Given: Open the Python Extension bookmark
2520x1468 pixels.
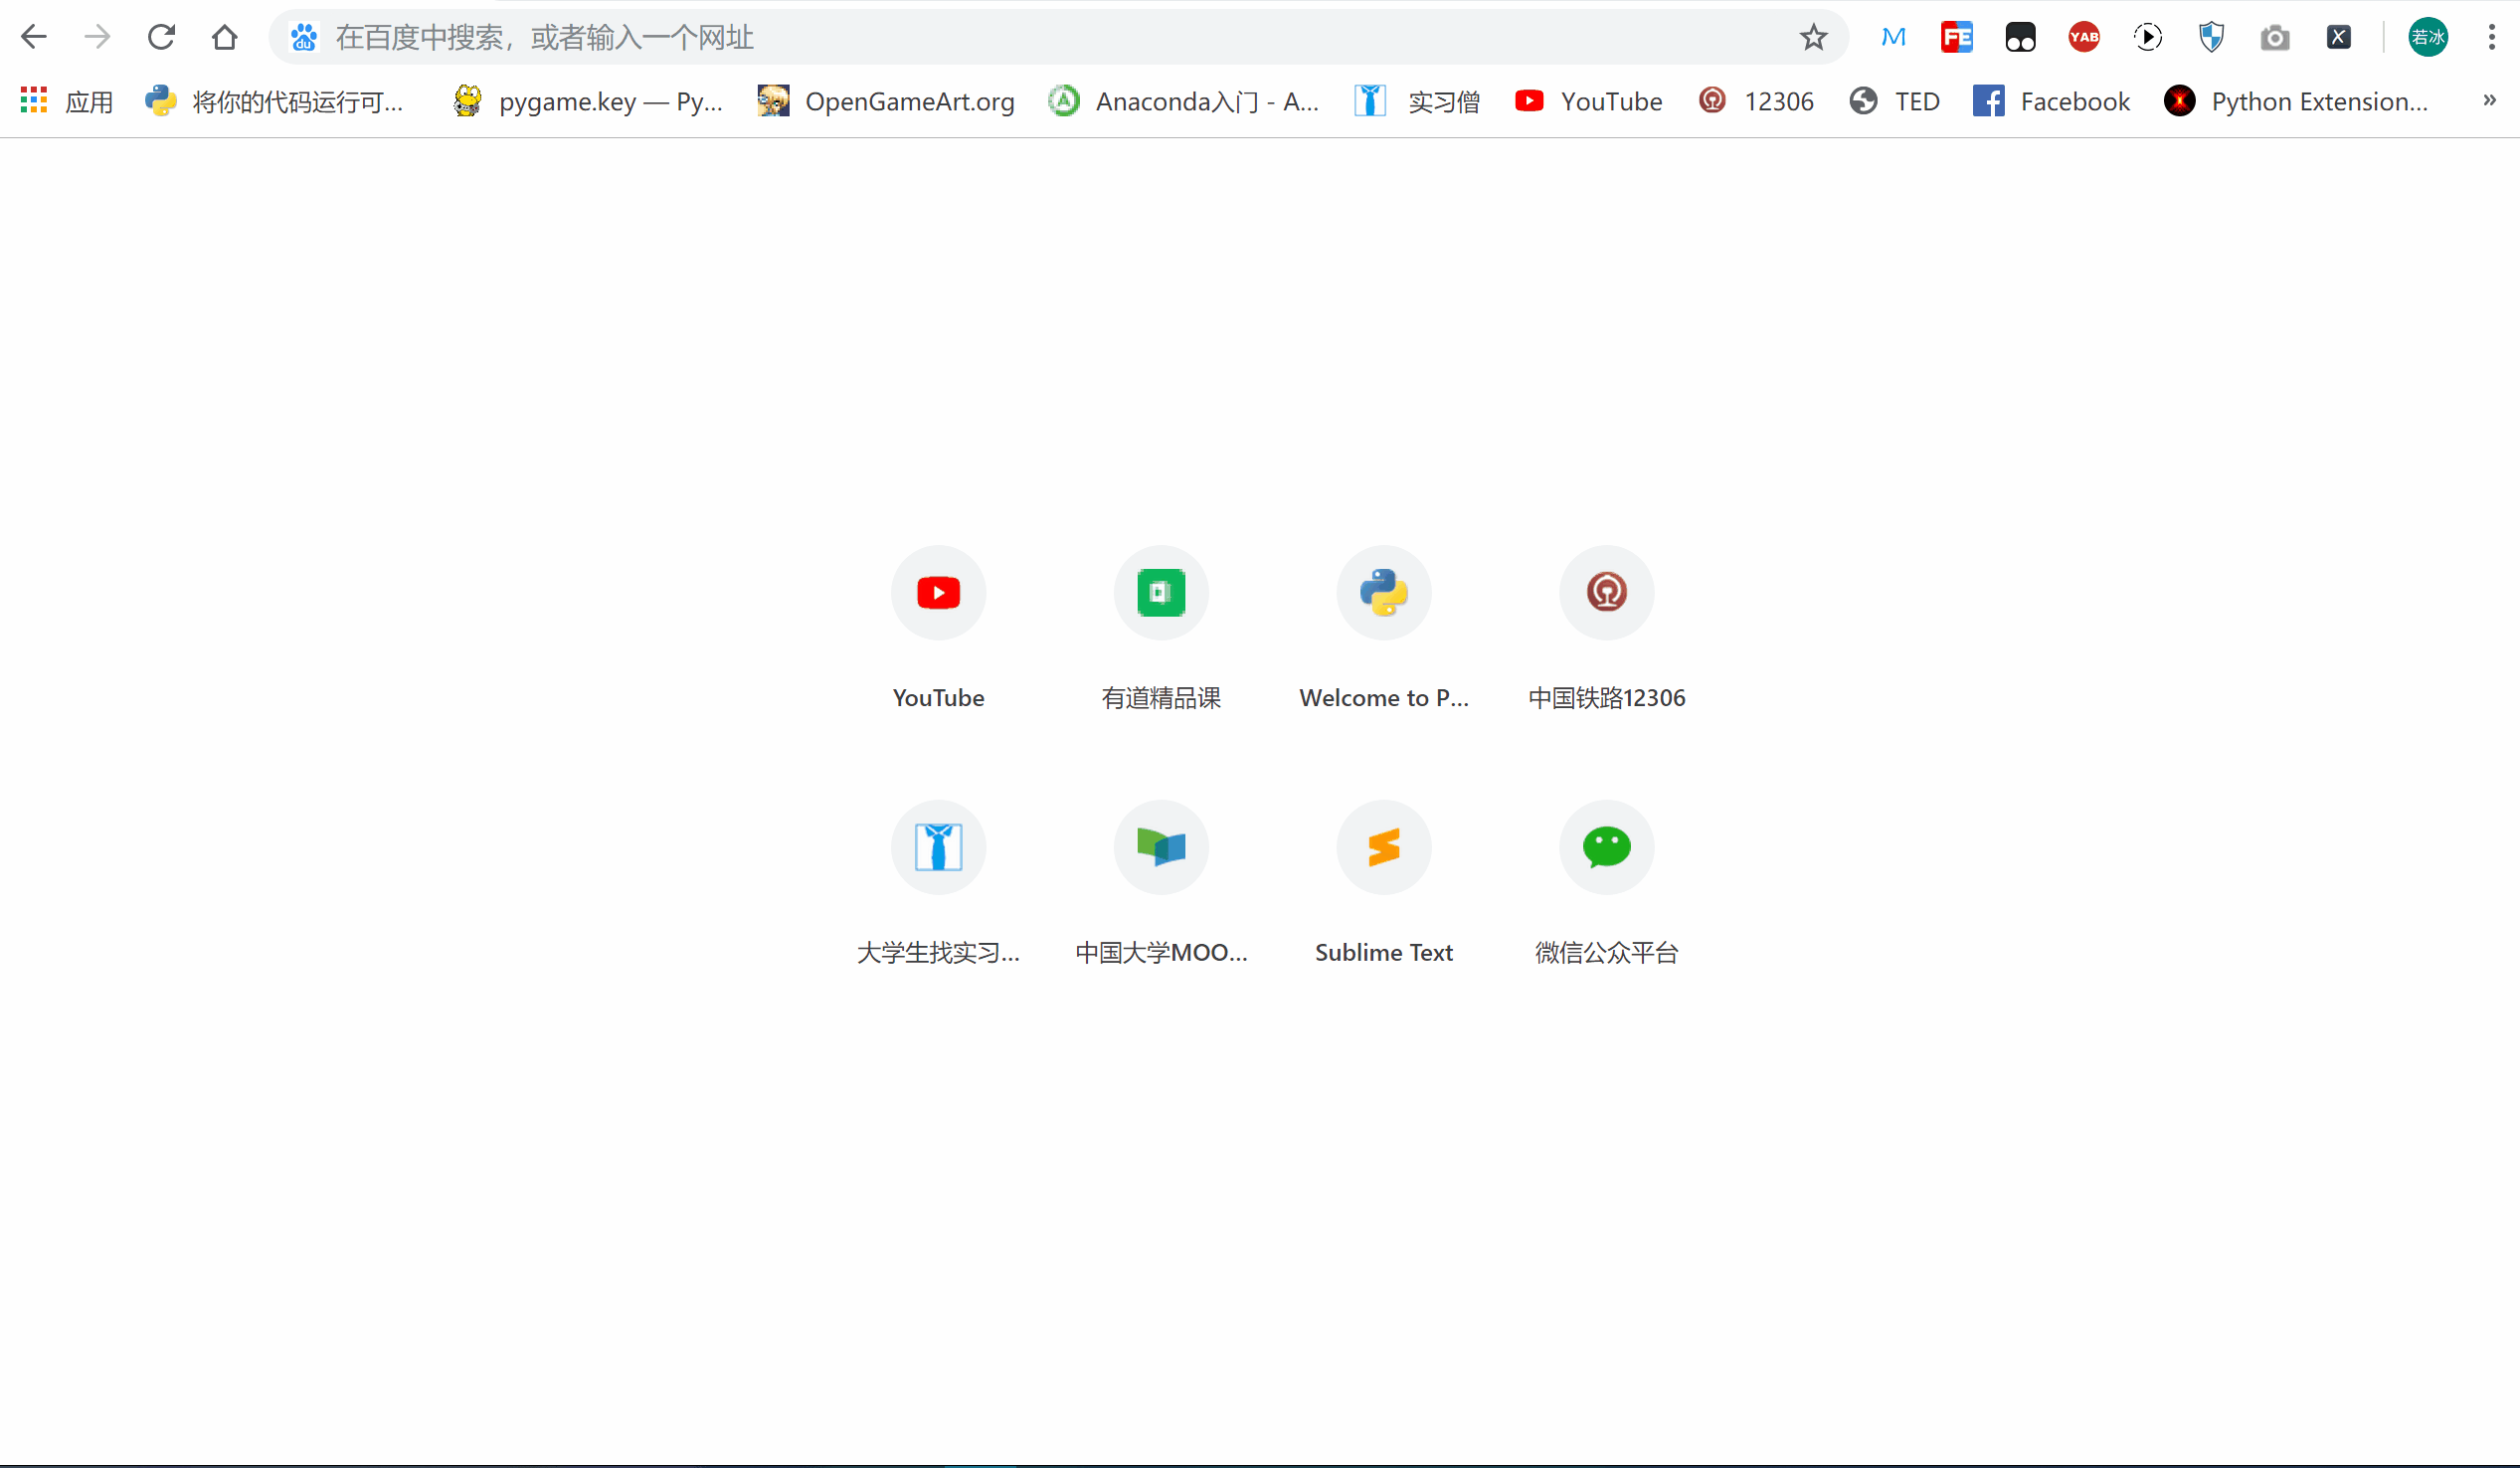Looking at the screenshot, I should click(x=2296, y=101).
